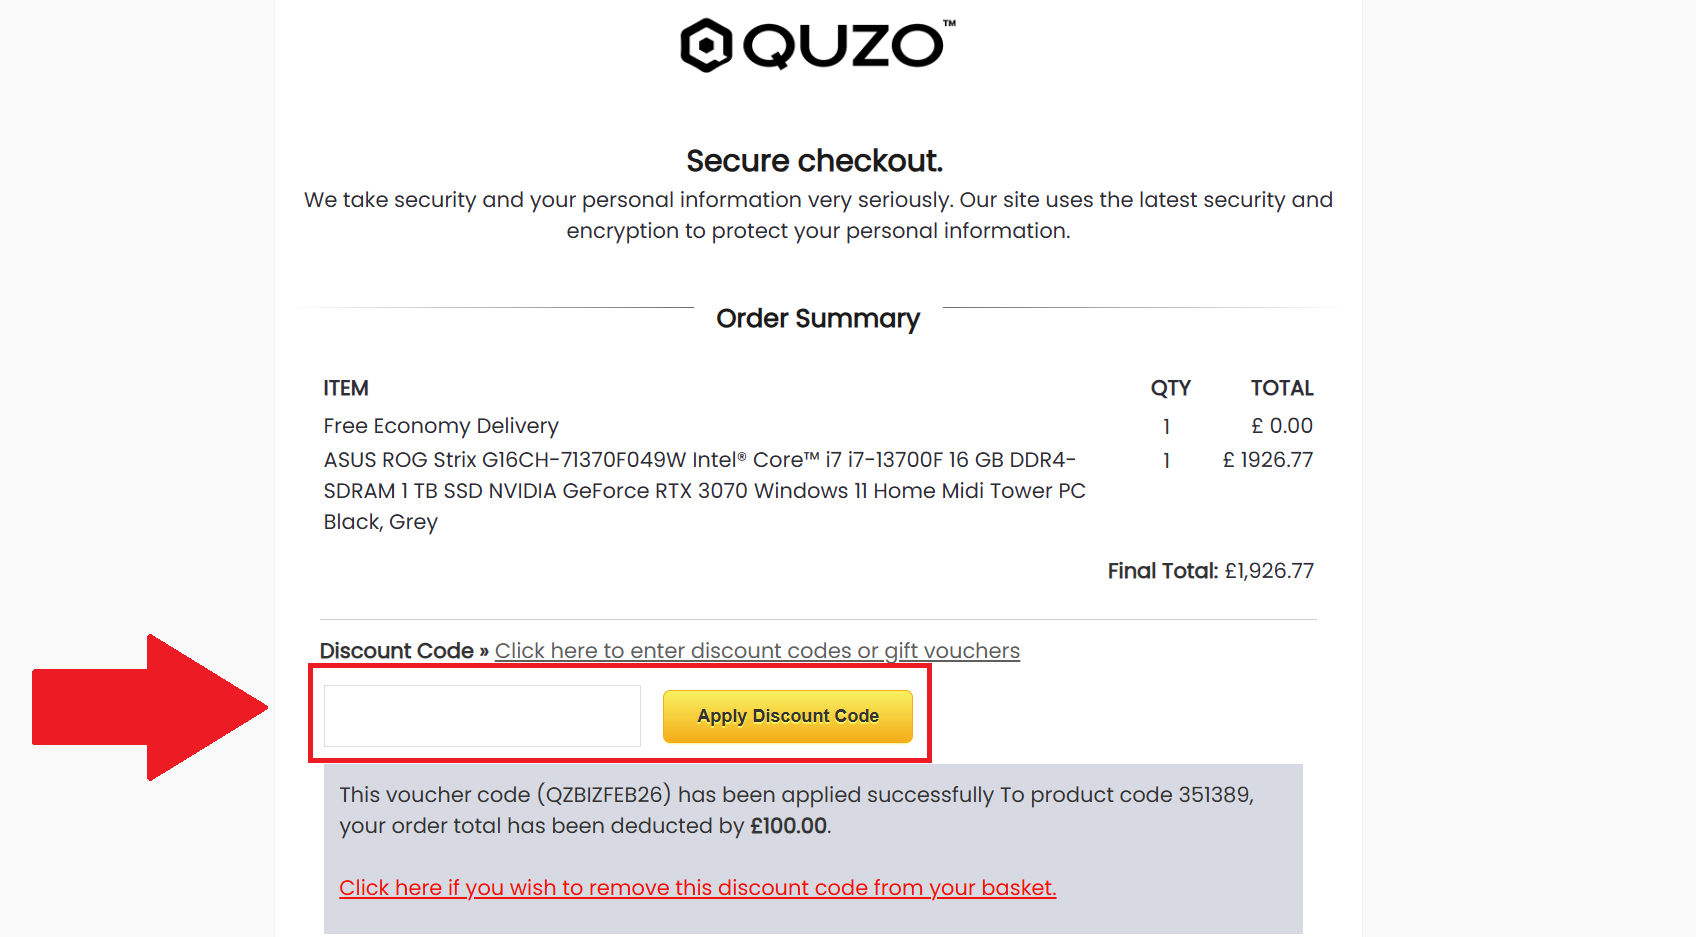The image size is (1696, 937).
Task: Click inside the discount code input box
Action: [x=481, y=716]
